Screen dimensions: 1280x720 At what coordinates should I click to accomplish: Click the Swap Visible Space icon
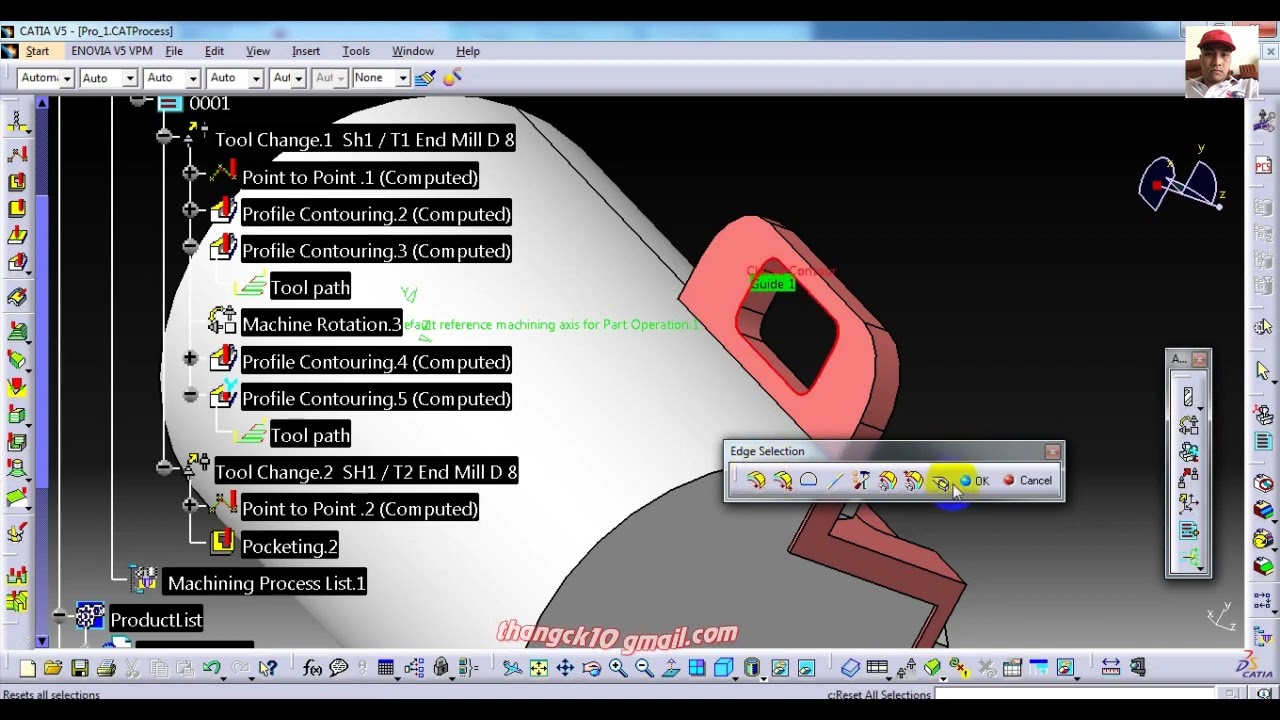[806, 668]
